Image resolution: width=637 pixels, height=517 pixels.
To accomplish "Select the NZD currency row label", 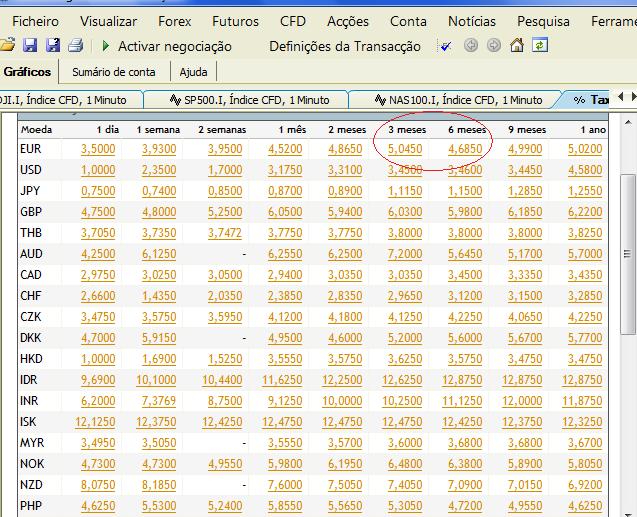I will click(x=31, y=485).
